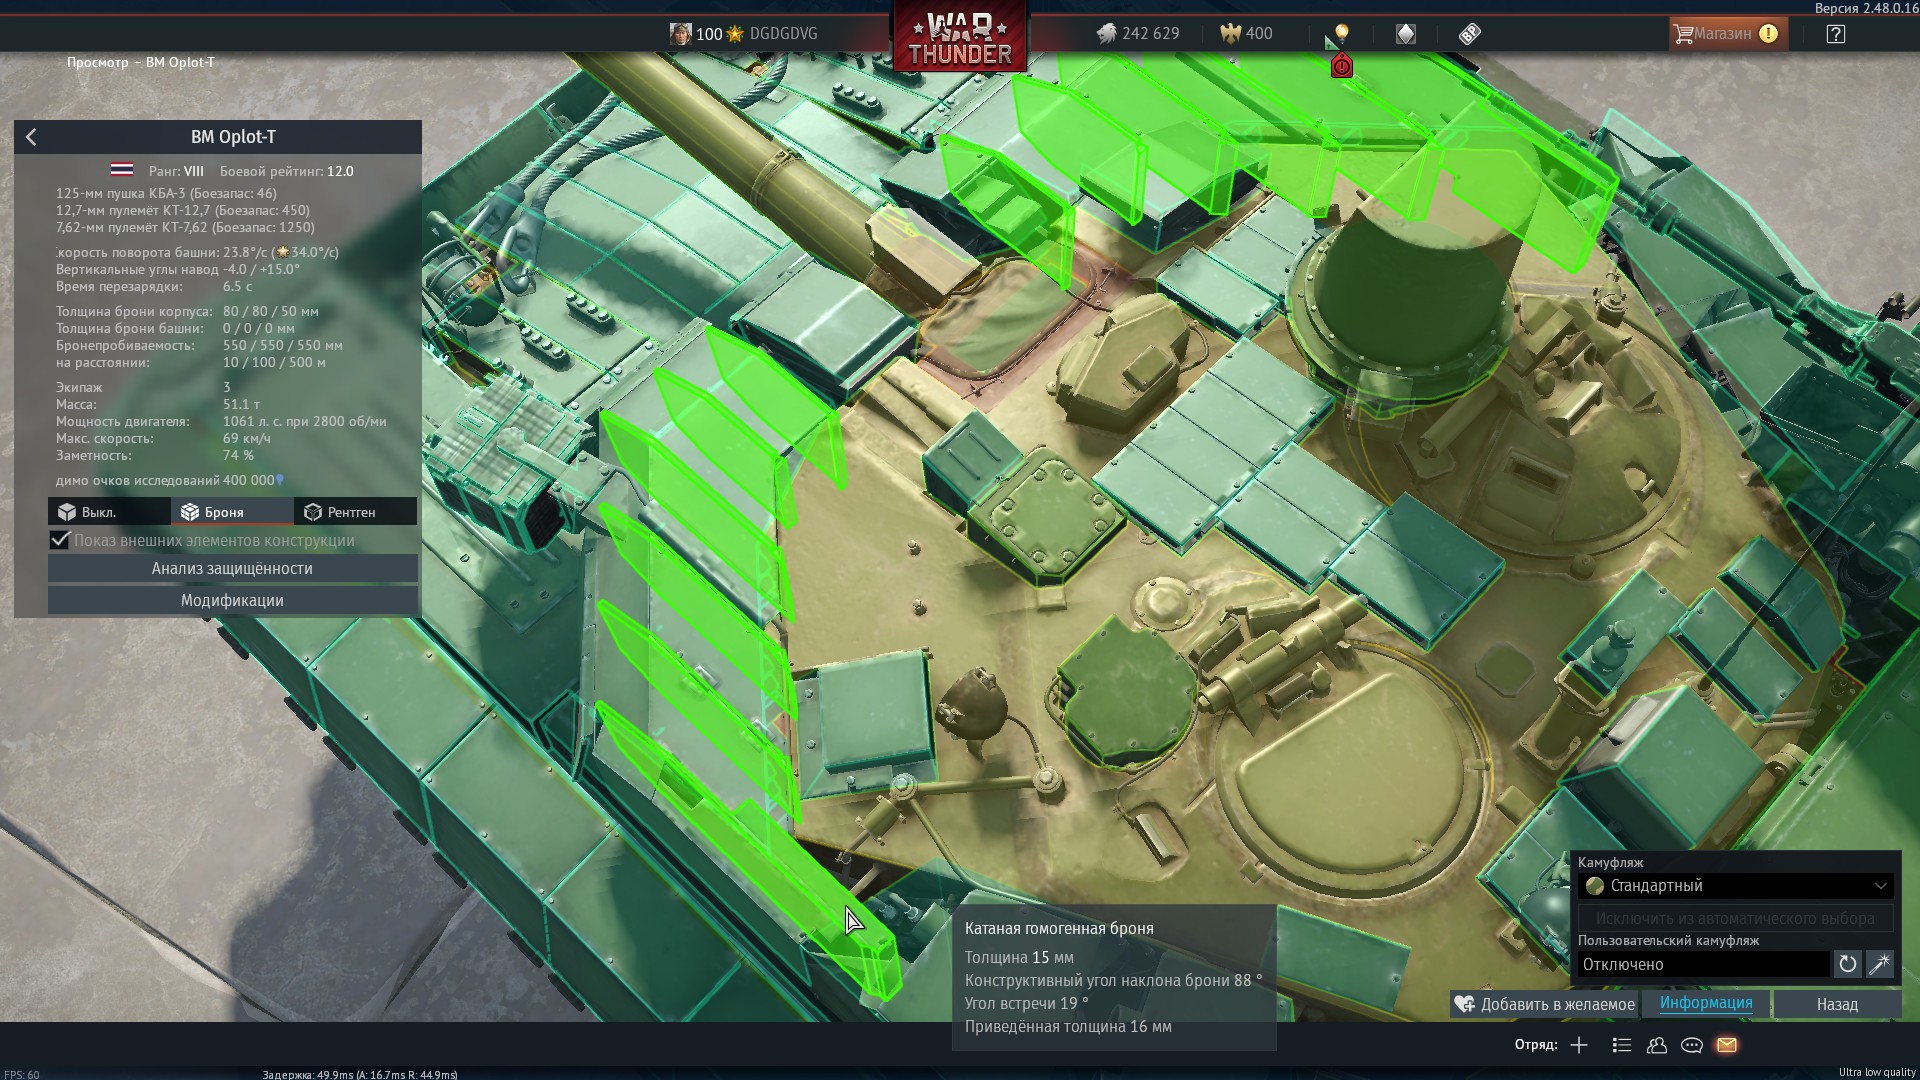Open the player profile avatar icon
1920x1080 pixels.
(x=681, y=33)
